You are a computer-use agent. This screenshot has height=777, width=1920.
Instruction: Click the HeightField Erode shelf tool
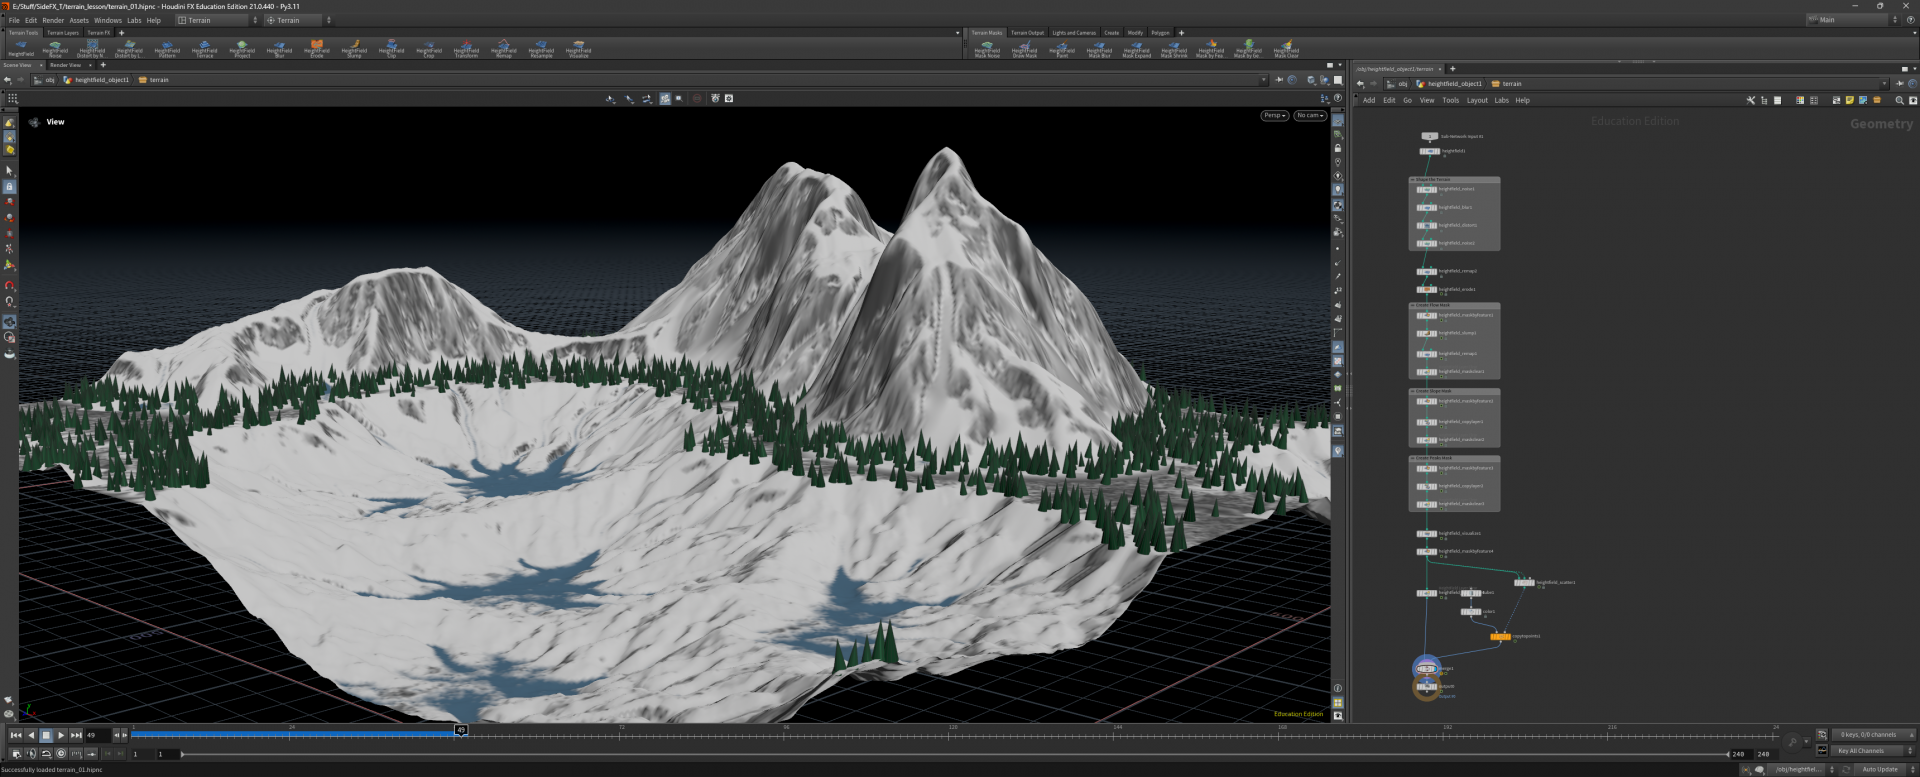pos(317,48)
